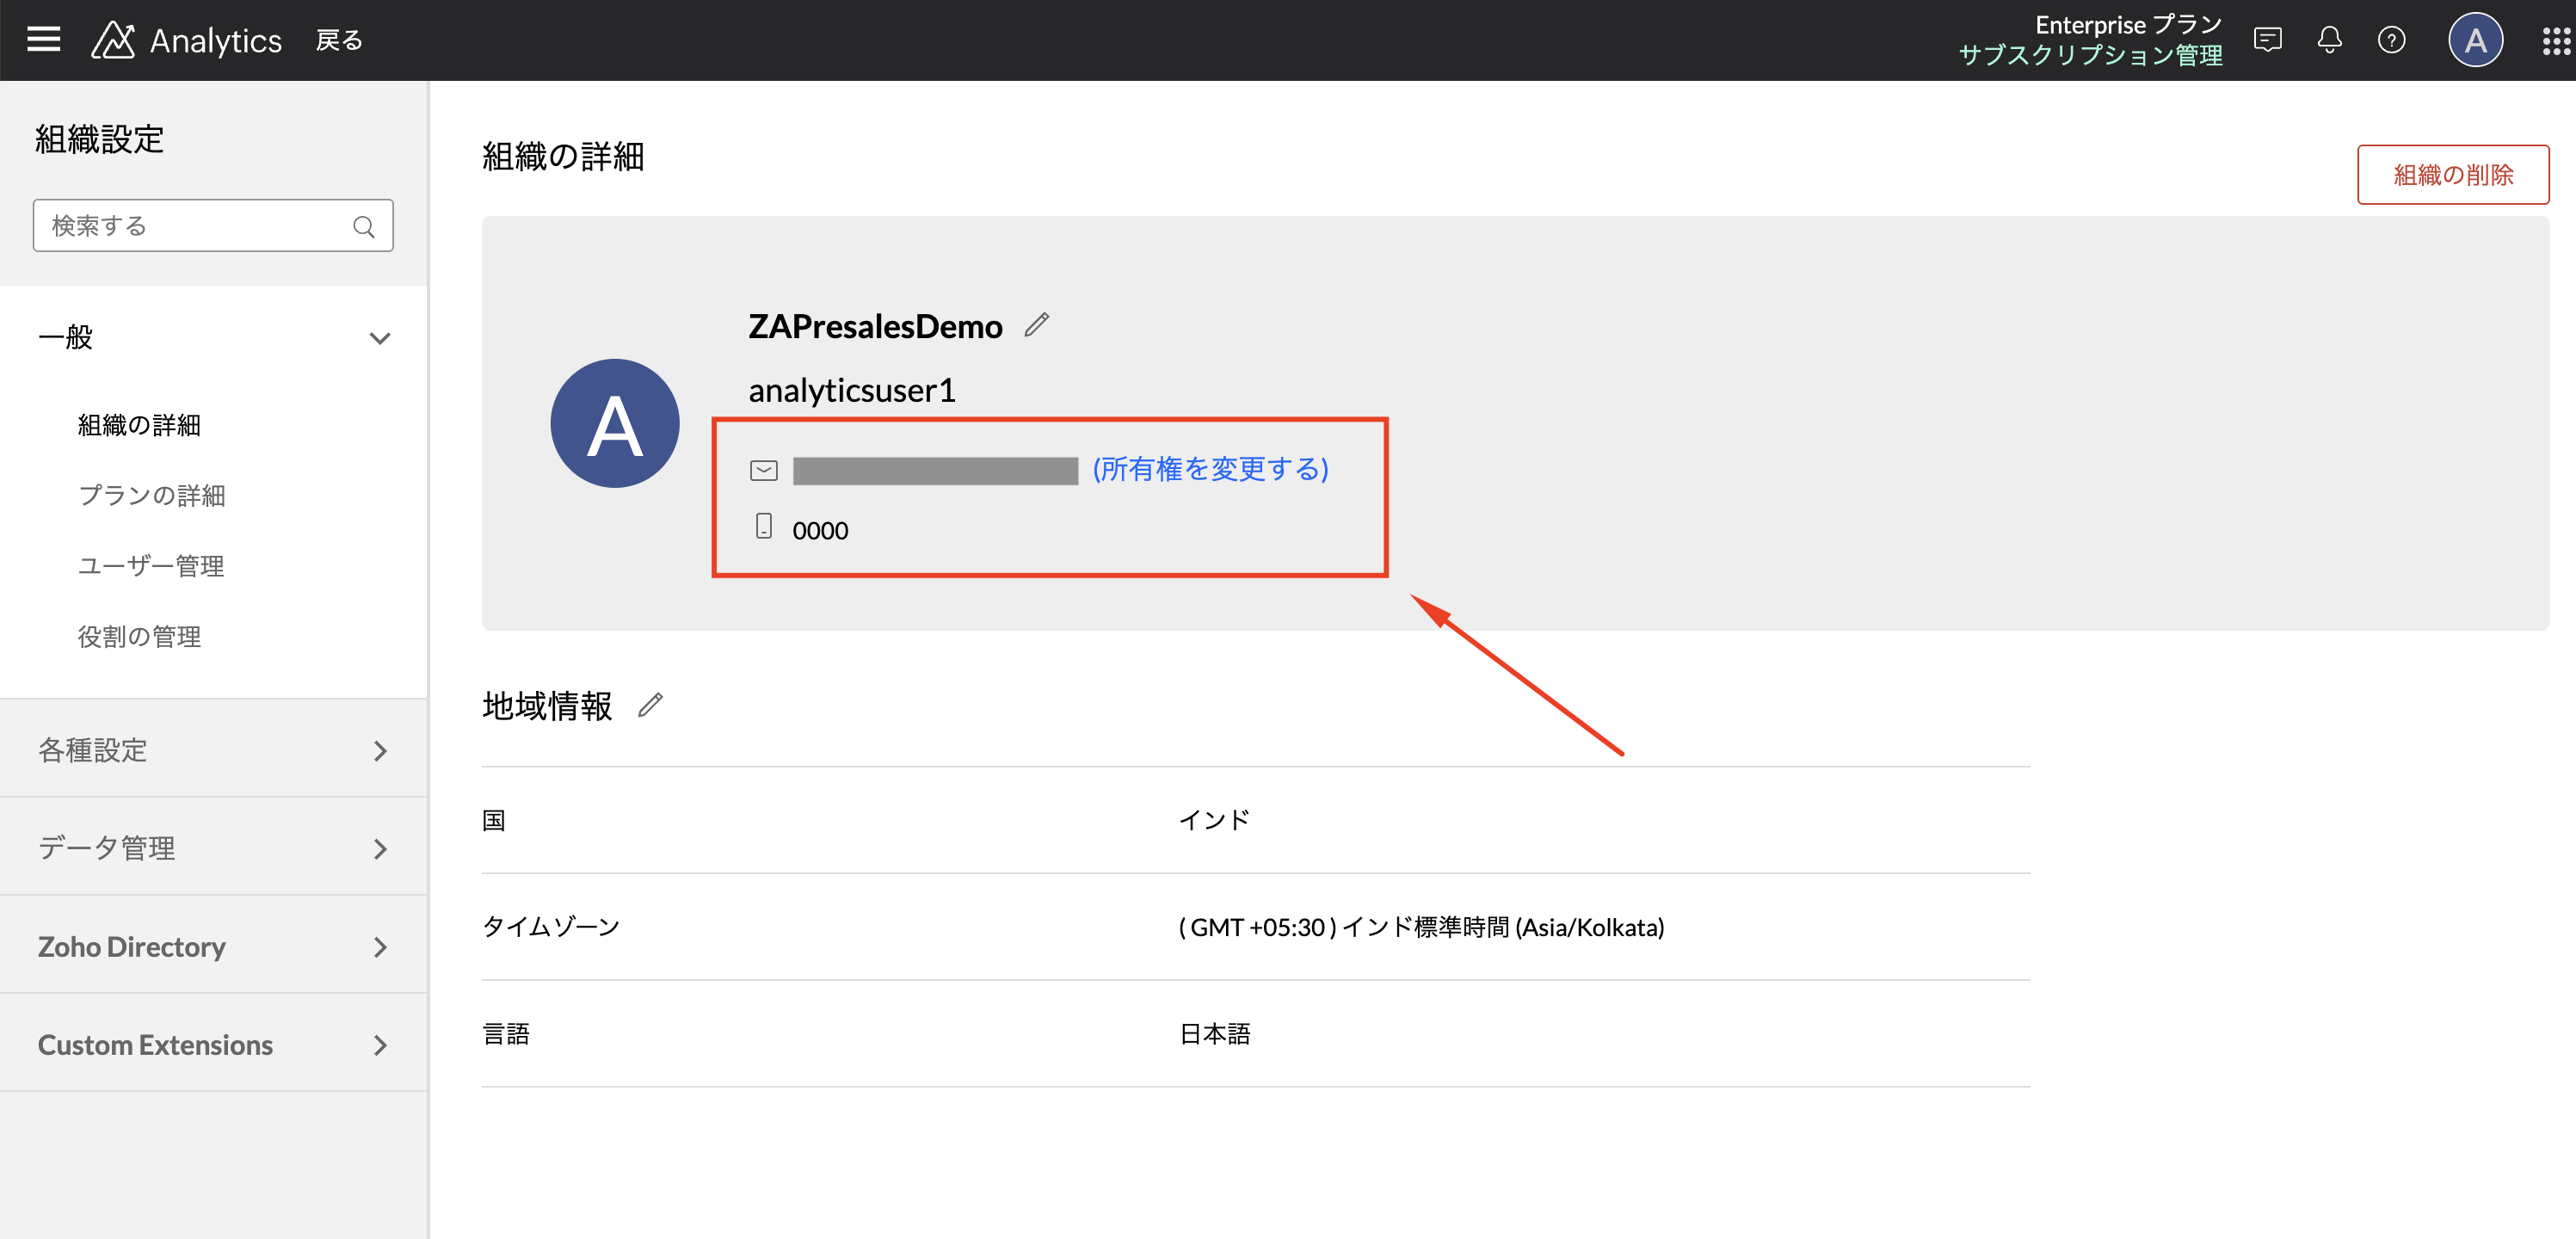Open the hamburger navigation menu
Screen dimensions: 2576x1239
[x=43, y=40]
